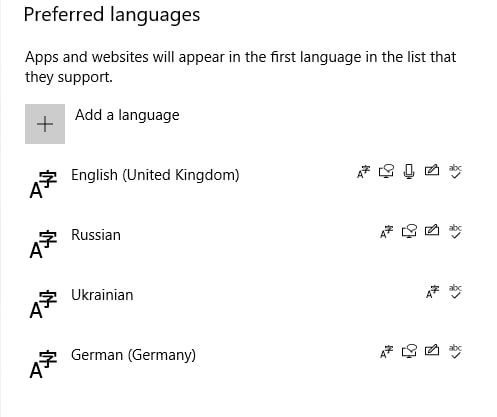Viewport: 497px width, 417px height.
Task: Click the spell-check abc icon for Ukrainian
Action: (x=455, y=291)
